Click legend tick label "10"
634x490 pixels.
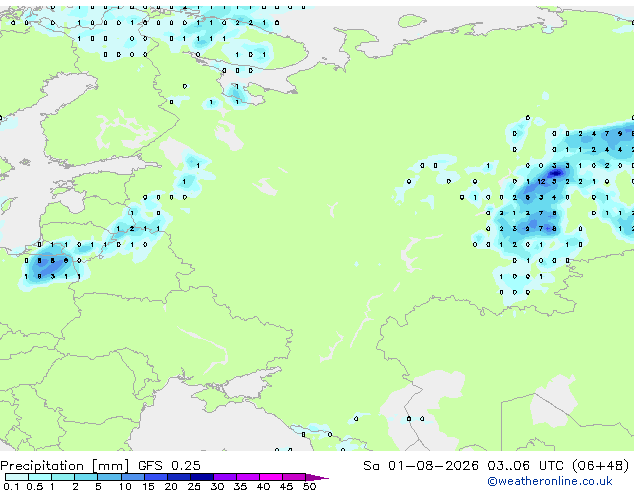(x=125, y=486)
